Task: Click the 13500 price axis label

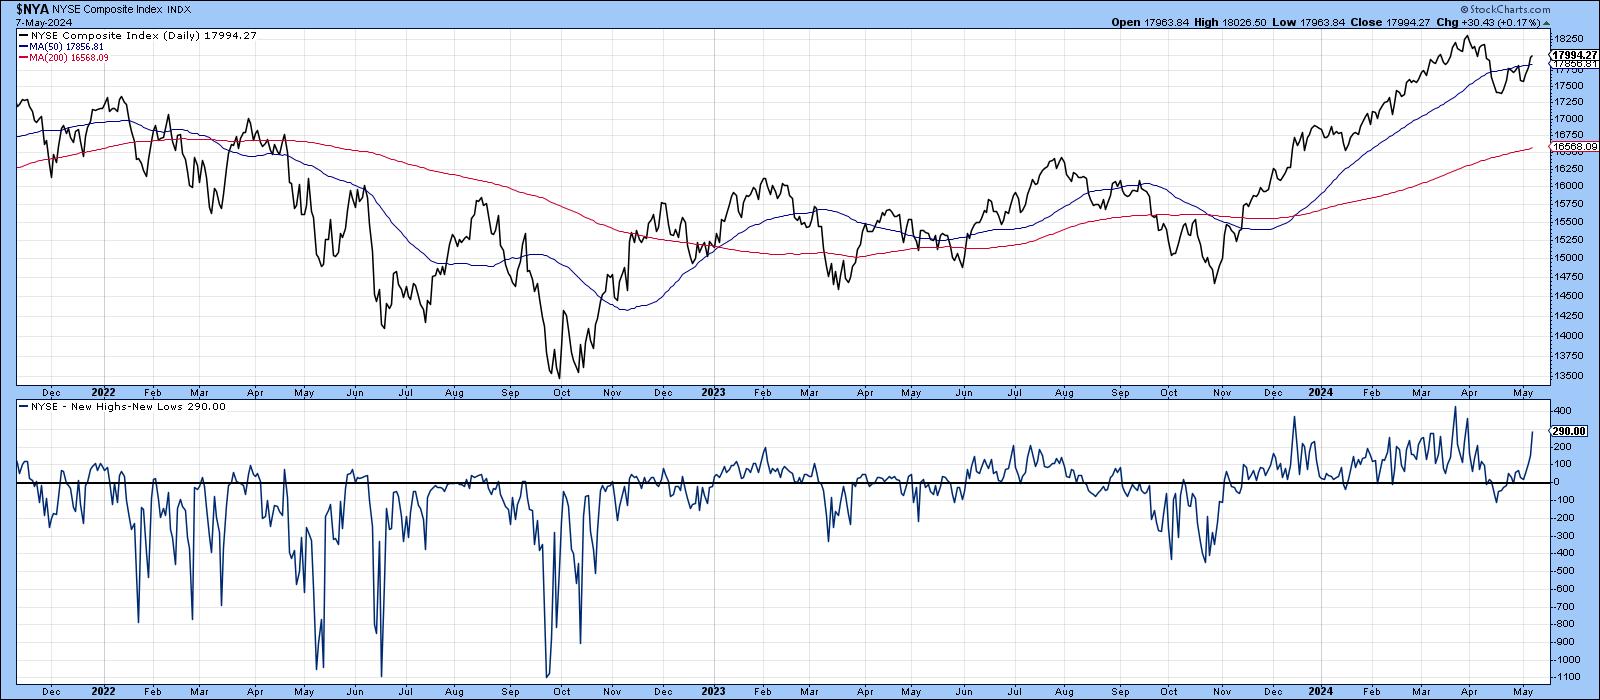Action: tap(1568, 377)
